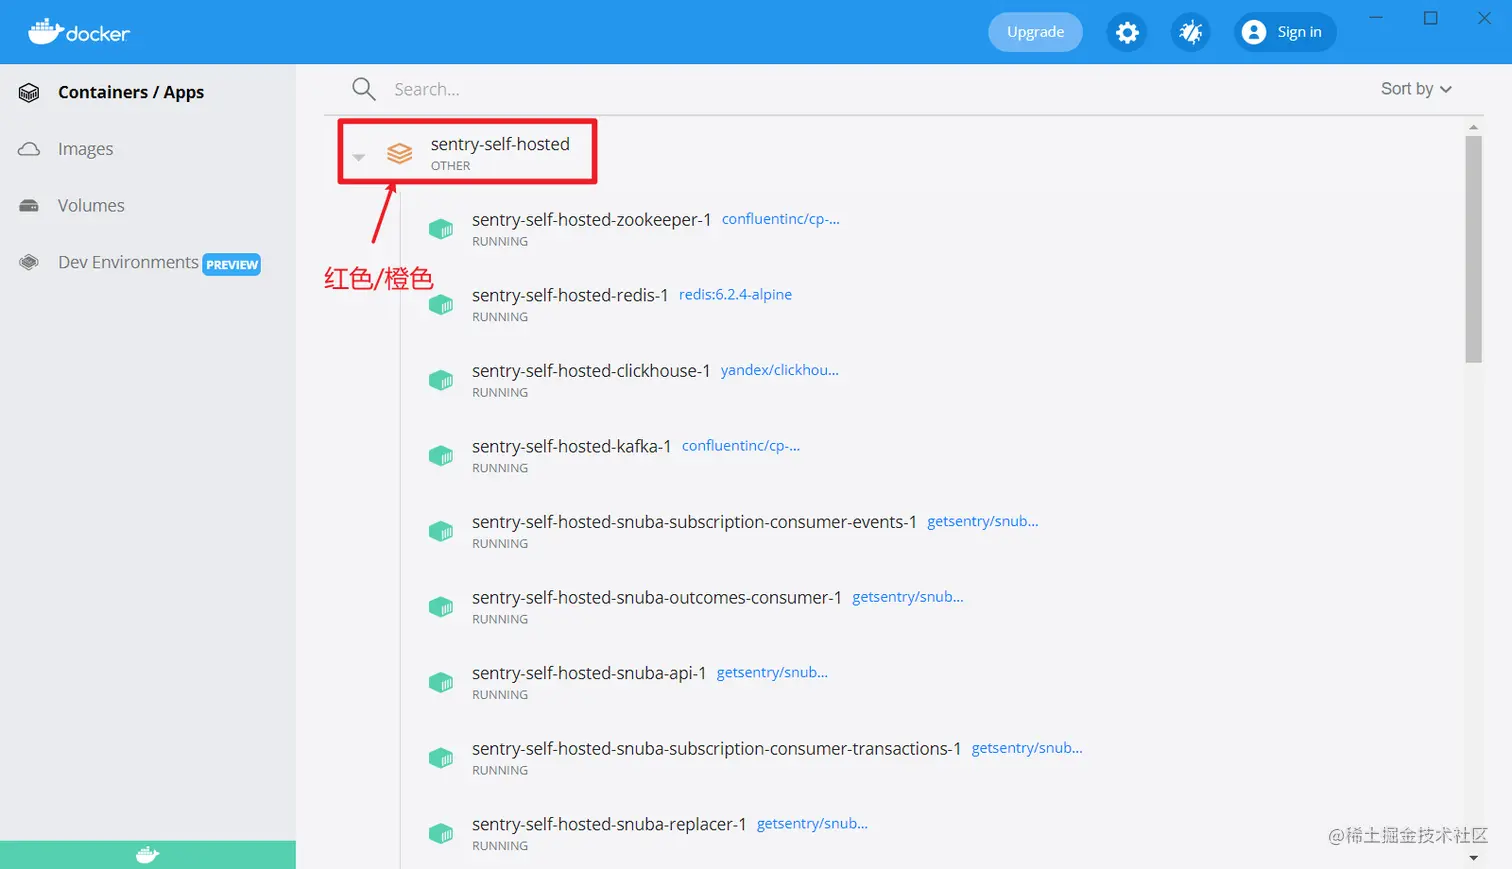Open the Sort by dropdown

[1416, 89]
